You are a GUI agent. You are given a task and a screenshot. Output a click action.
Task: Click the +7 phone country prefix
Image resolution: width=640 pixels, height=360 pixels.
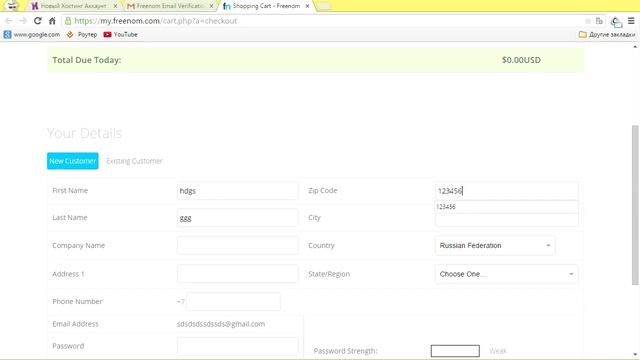tap(181, 302)
